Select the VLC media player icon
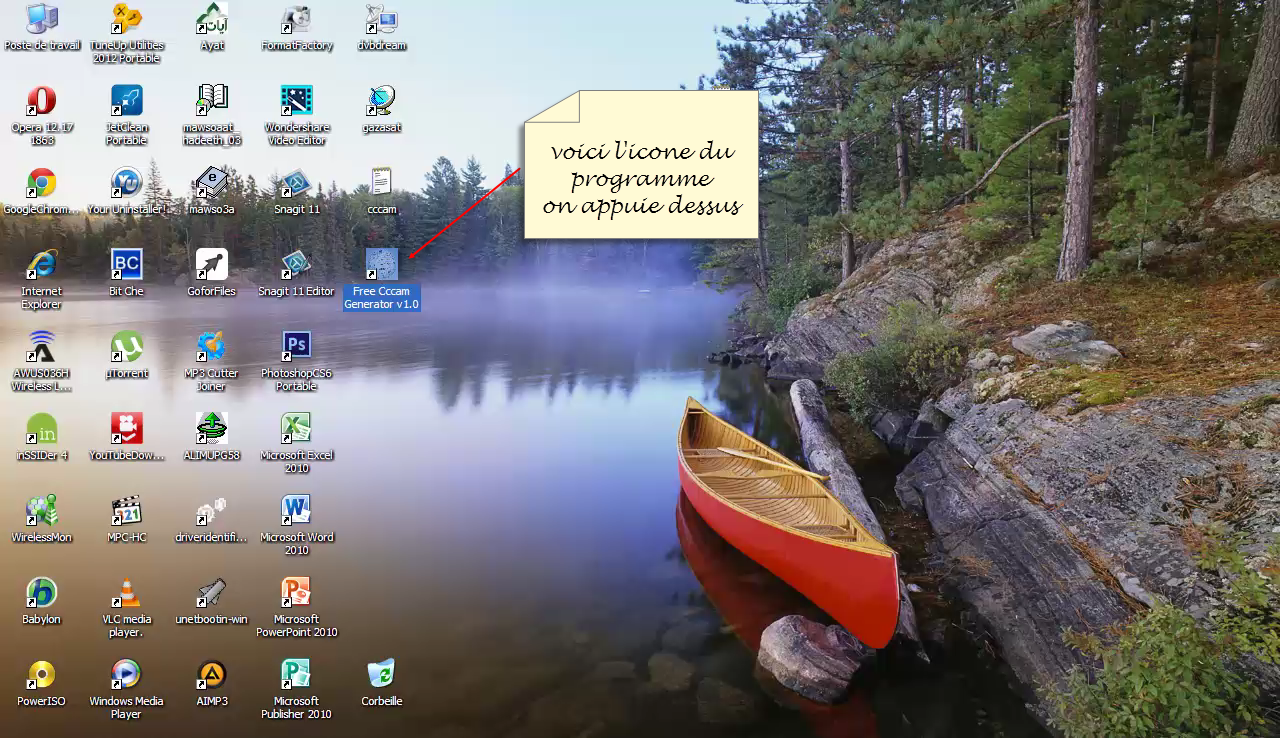This screenshot has width=1280, height=738. click(126, 594)
